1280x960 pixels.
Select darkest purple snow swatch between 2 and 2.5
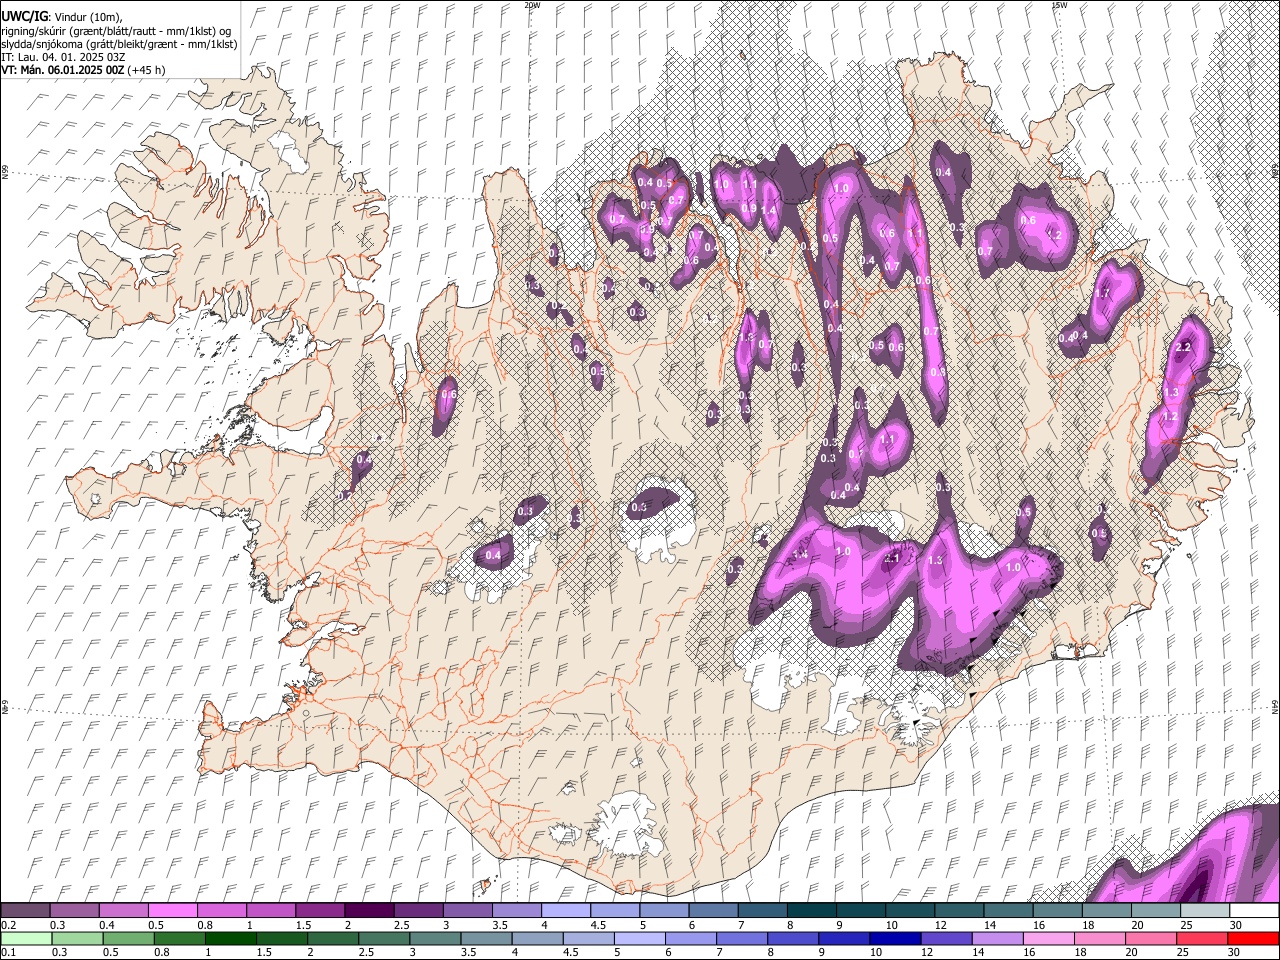(x=369, y=911)
